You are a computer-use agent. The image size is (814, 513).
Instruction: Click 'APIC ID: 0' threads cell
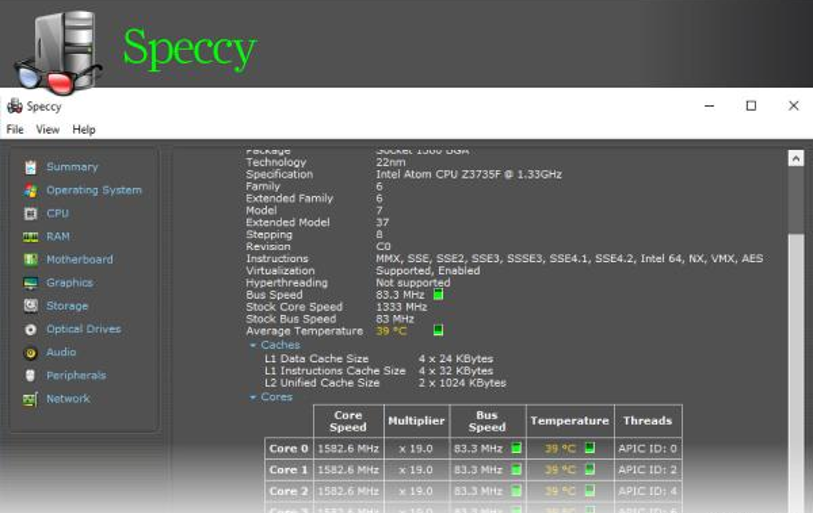click(647, 449)
